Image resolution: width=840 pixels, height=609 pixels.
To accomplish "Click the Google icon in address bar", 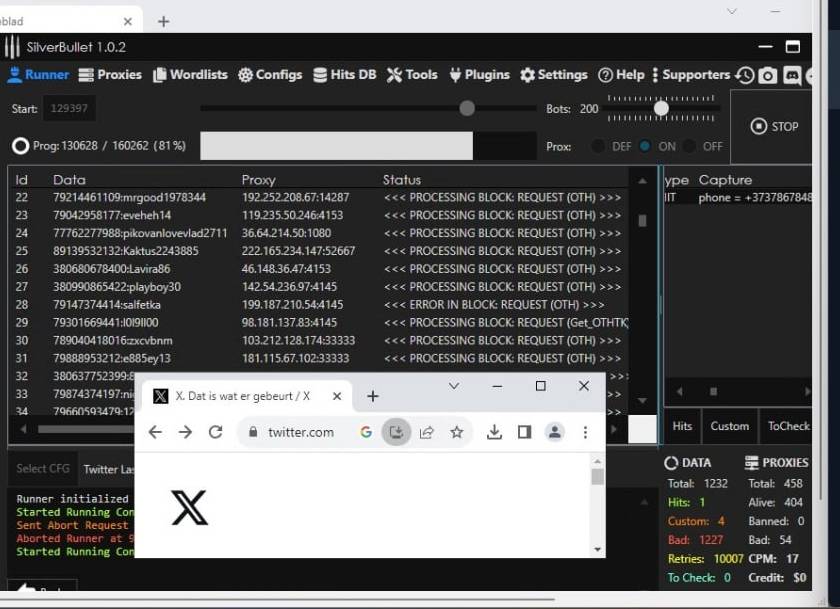I will pos(366,432).
